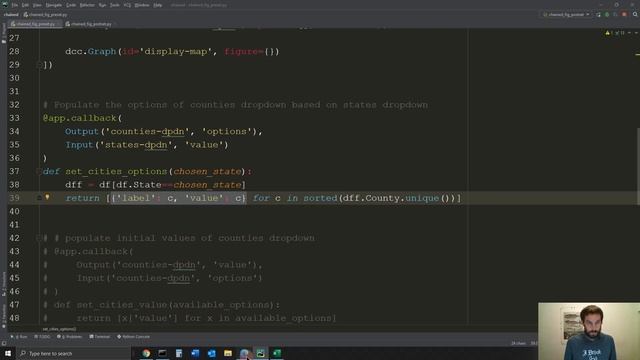
Task: Open the TODO tool window tab
Action: pos(42,337)
